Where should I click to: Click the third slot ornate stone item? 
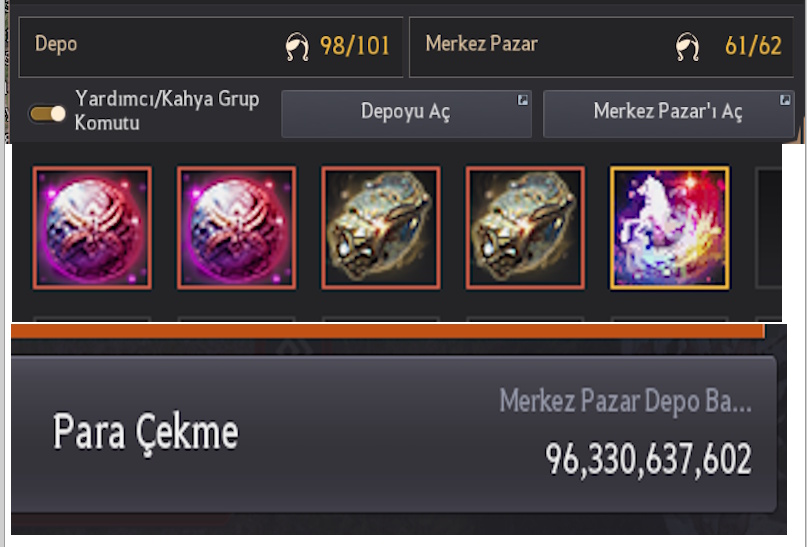[x=381, y=227]
